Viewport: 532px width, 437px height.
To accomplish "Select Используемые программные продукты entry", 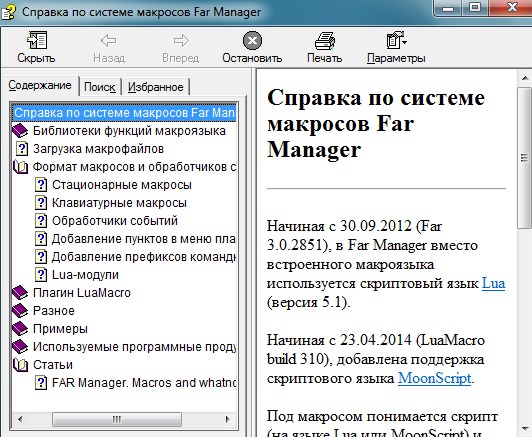I will pyautogui.click(x=134, y=347).
